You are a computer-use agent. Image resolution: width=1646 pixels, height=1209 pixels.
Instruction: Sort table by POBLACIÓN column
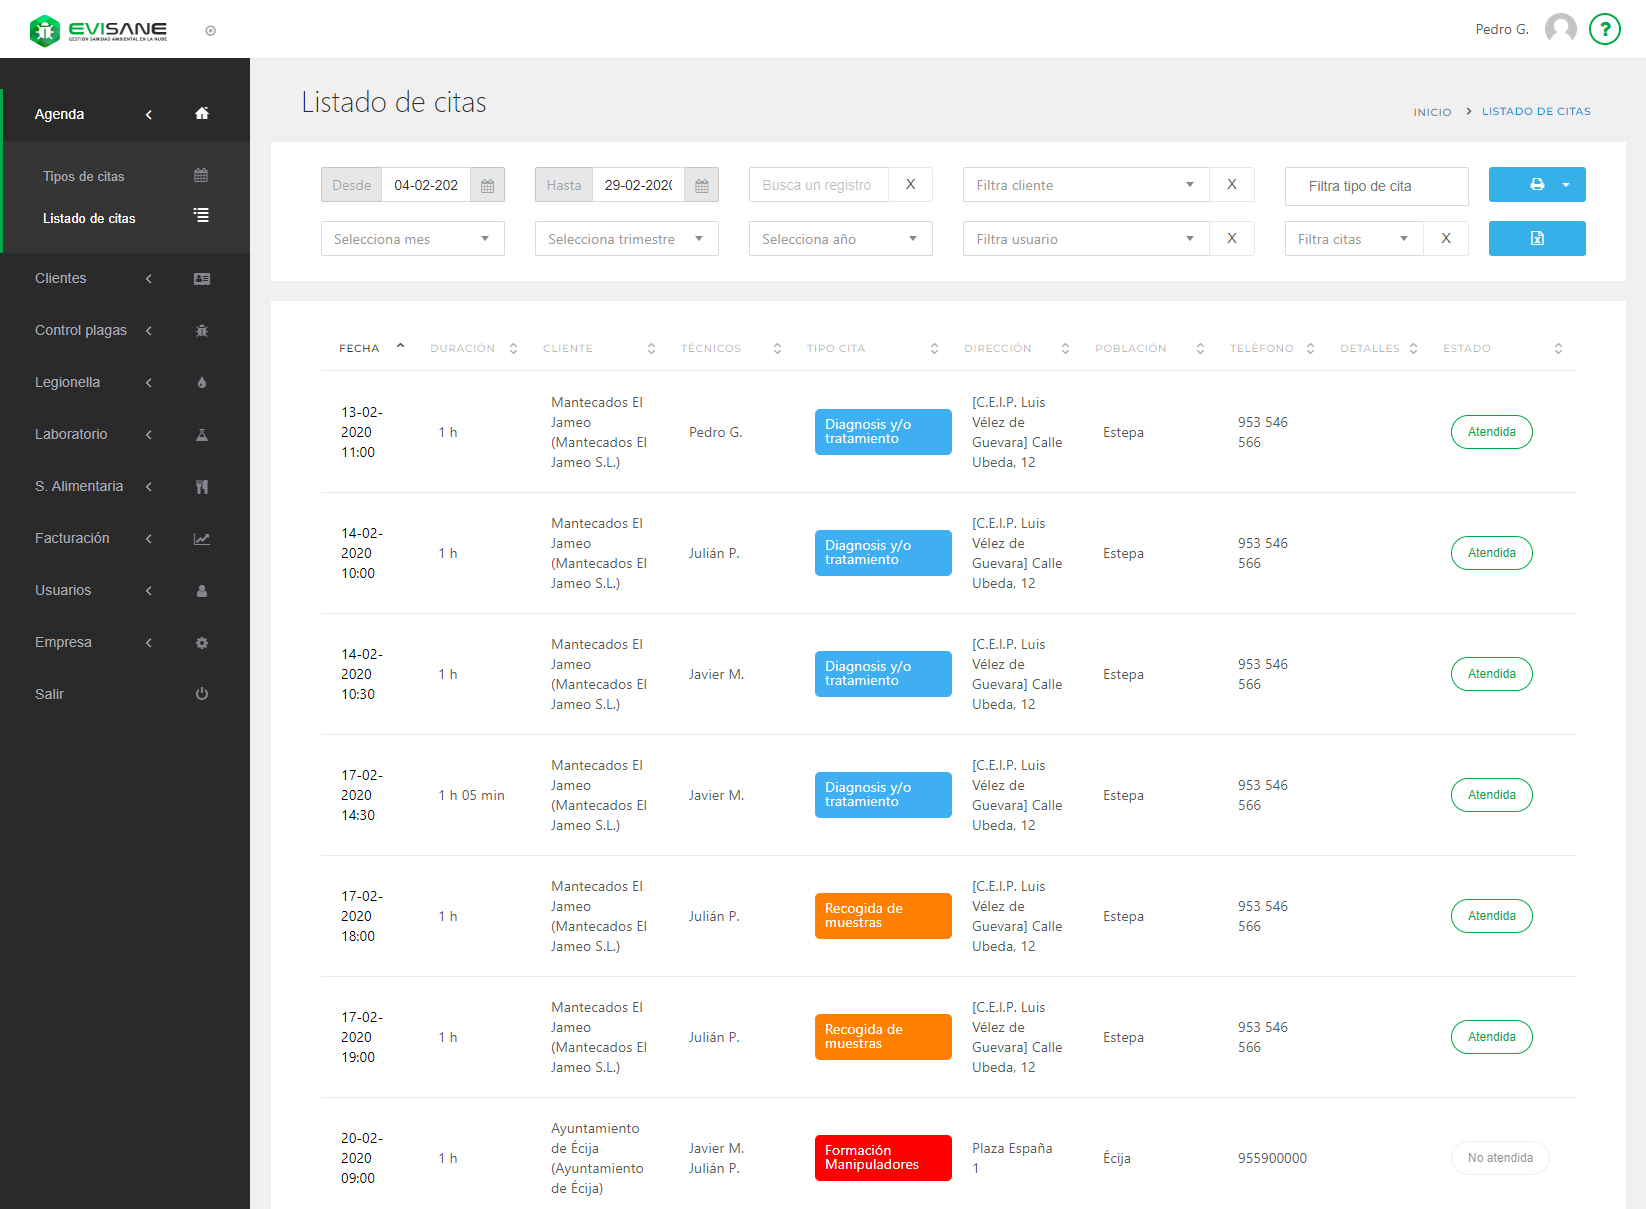(x=1150, y=348)
